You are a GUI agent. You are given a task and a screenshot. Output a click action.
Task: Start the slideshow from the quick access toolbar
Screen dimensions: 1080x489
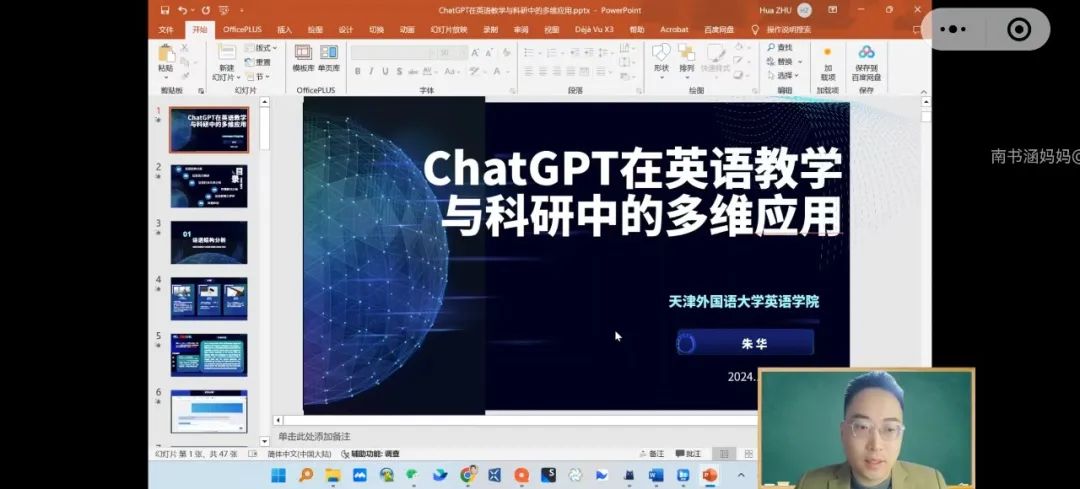223,10
